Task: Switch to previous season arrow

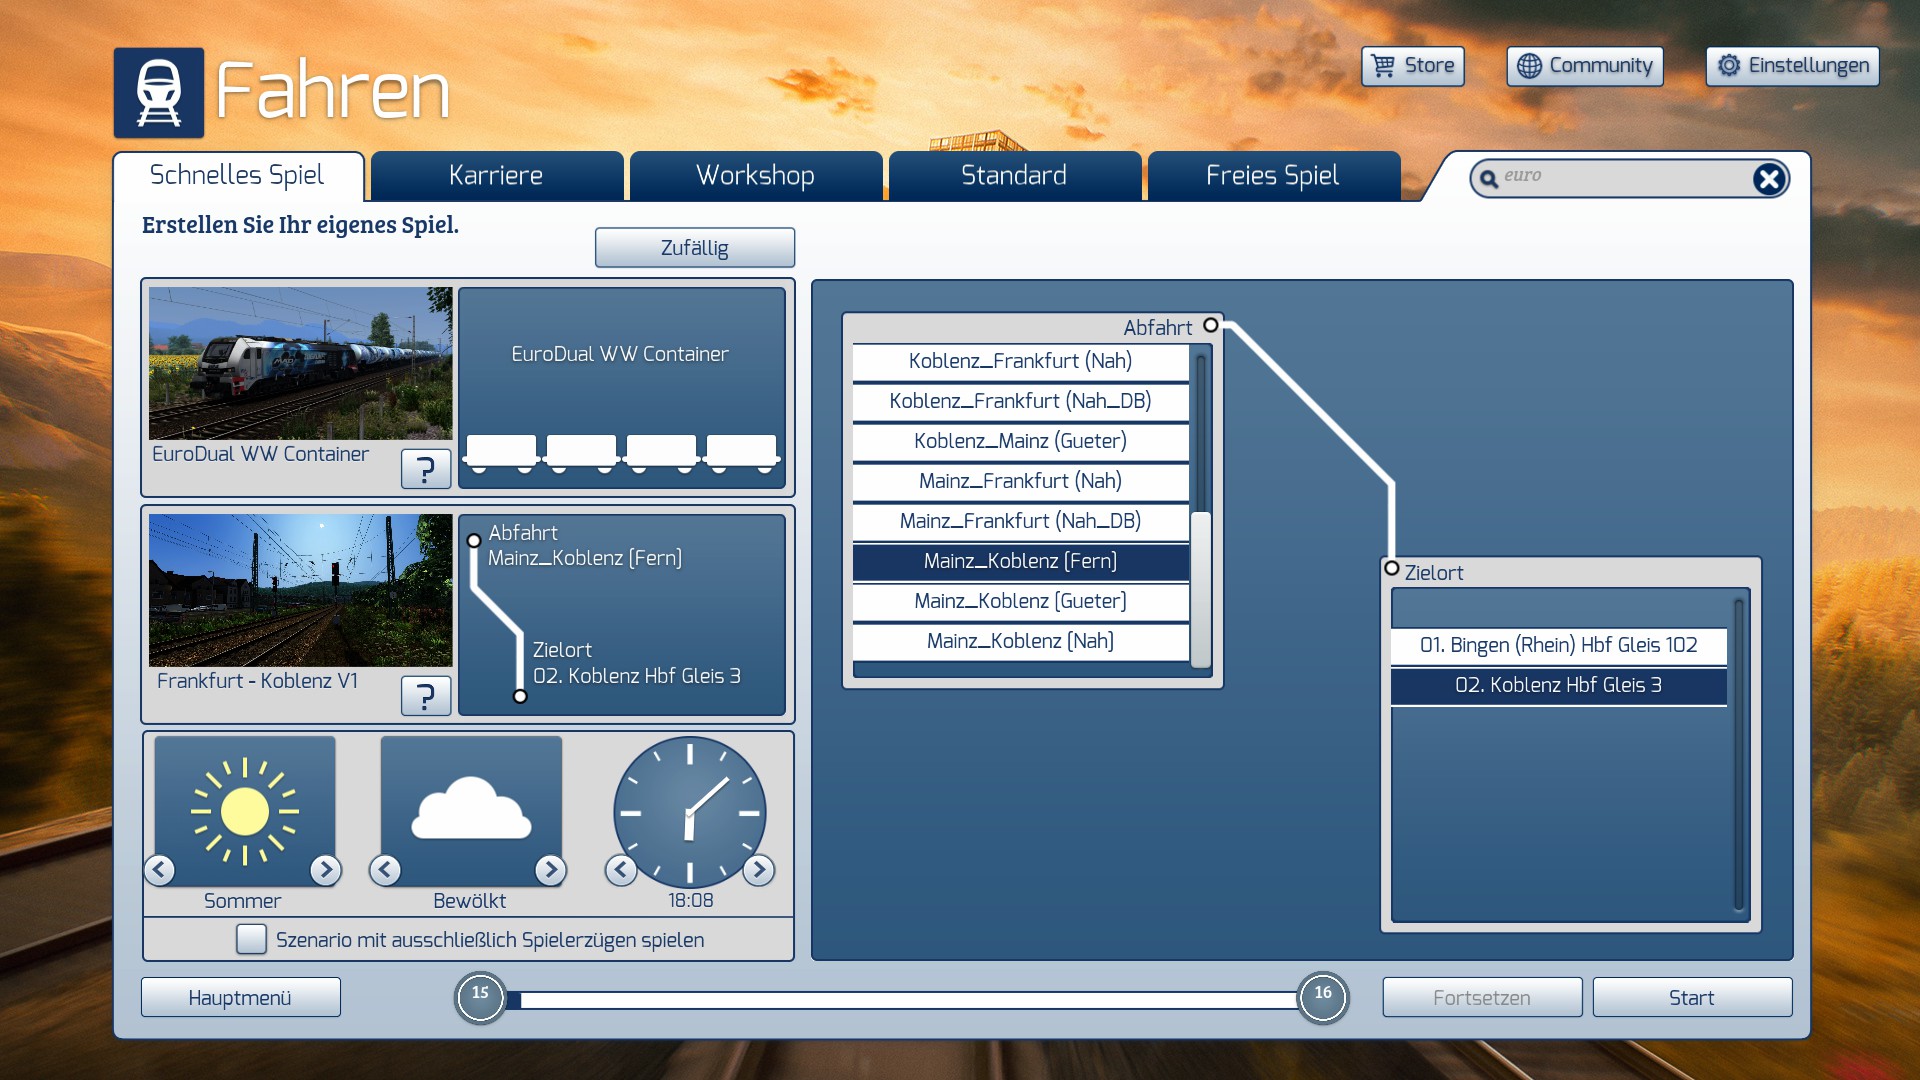Action: 160,870
